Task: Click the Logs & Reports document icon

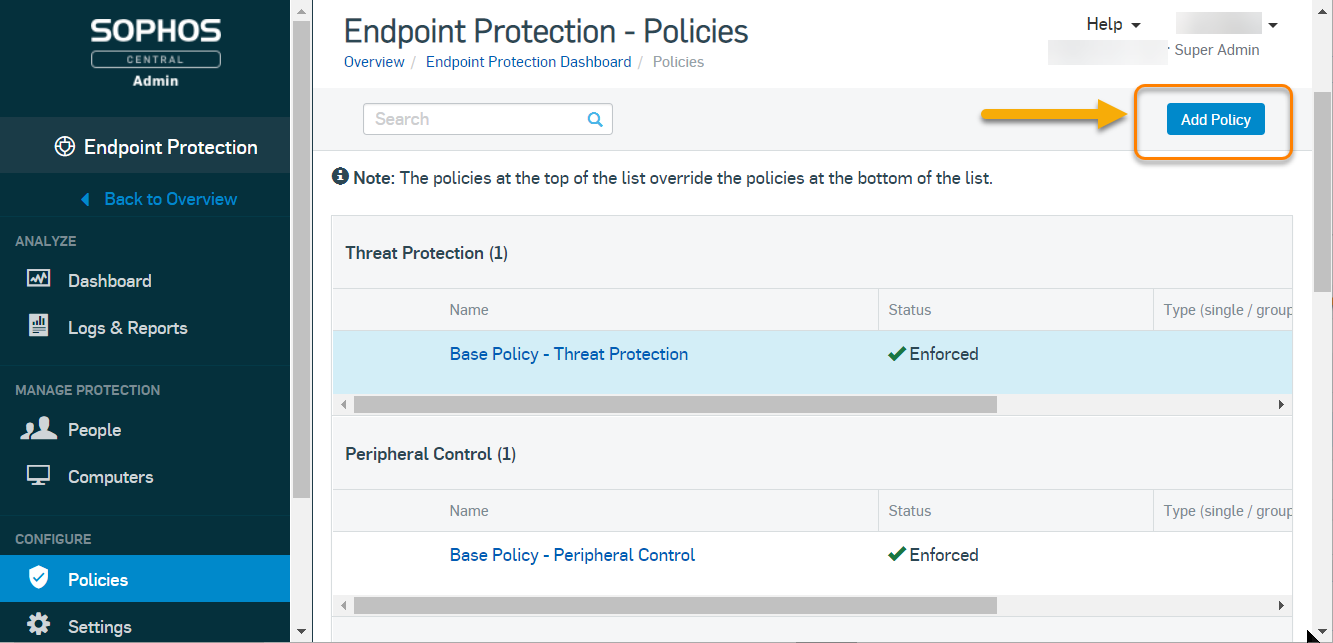Action: [39, 326]
